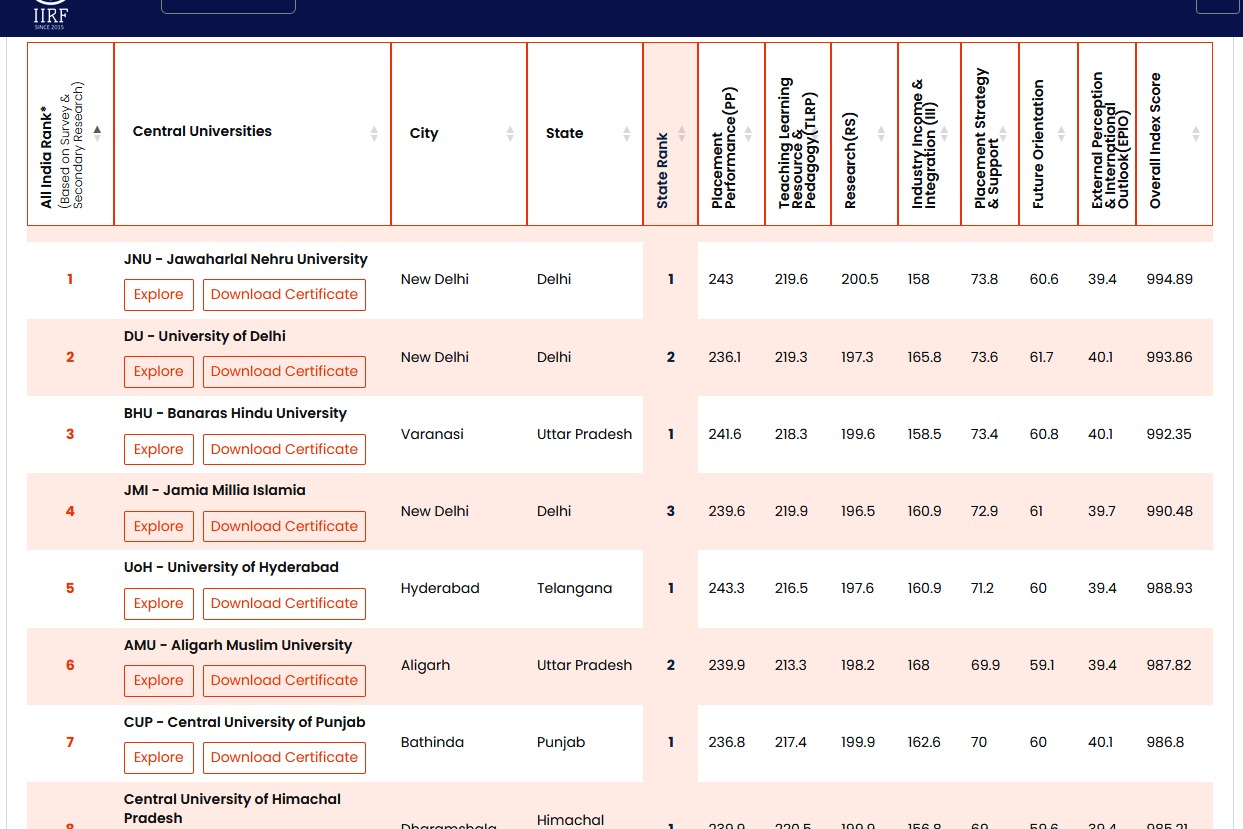
Task: Click the CUP - Central University of Punjab name
Action: pos(244,722)
